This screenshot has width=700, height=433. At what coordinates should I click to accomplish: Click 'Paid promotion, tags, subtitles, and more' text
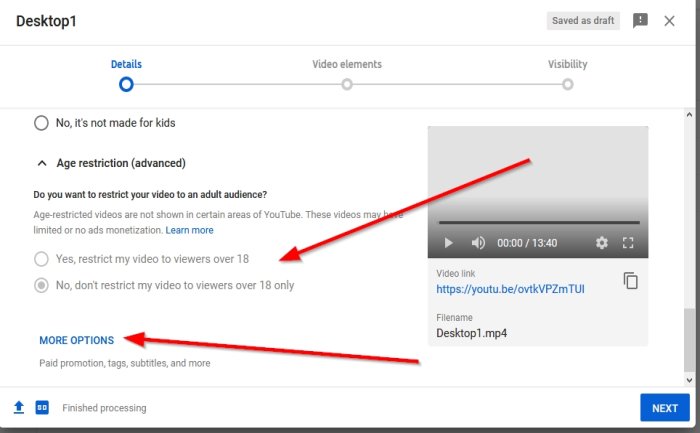click(x=125, y=363)
